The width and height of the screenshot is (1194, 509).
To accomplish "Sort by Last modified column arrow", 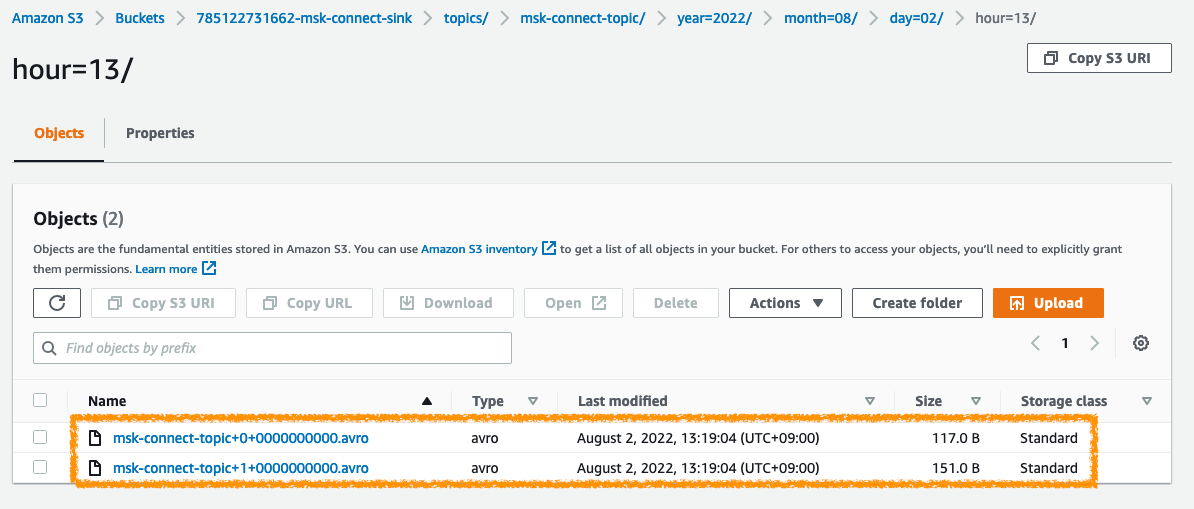I will pyautogui.click(x=870, y=401).
